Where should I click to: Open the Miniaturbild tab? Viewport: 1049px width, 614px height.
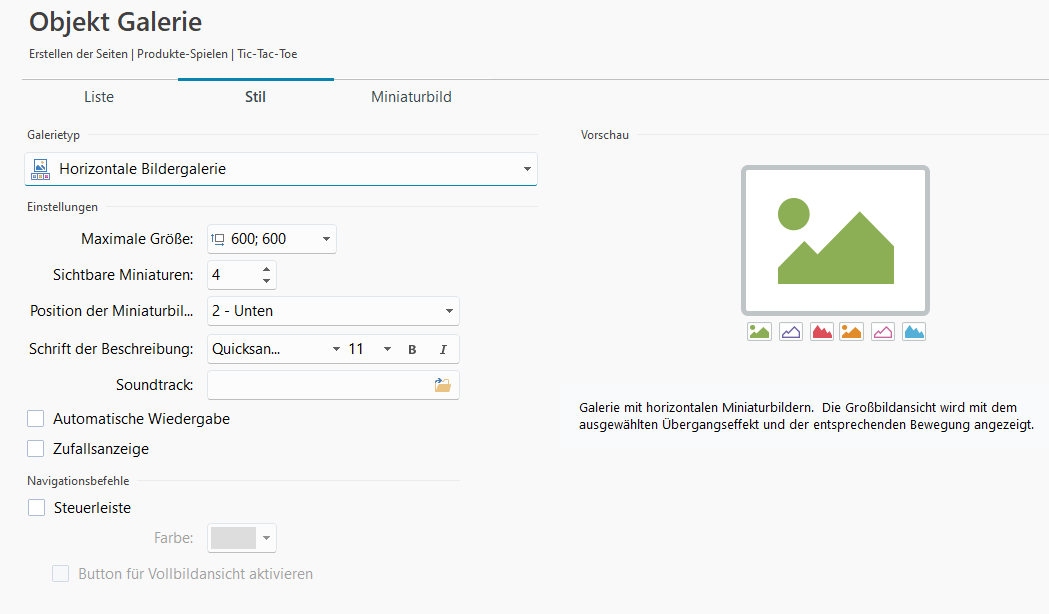pos(411,97)
